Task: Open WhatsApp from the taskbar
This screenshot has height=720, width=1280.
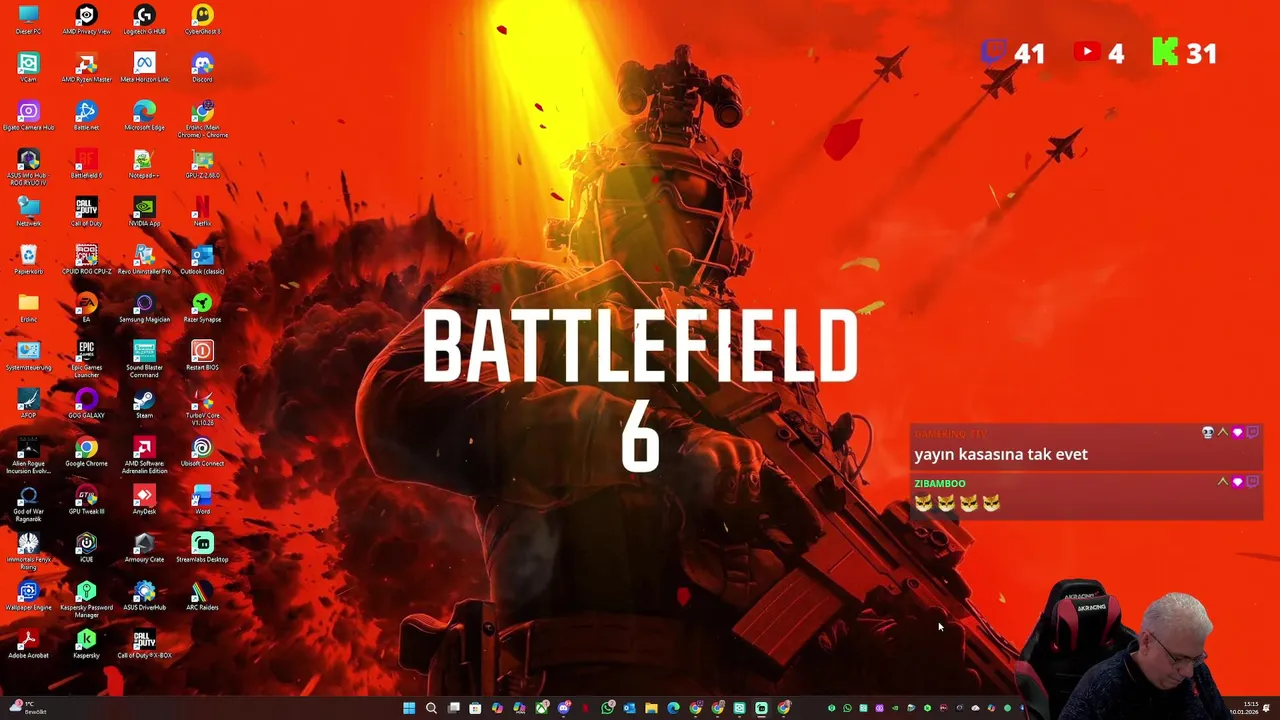Action: (x=607, y=708)
